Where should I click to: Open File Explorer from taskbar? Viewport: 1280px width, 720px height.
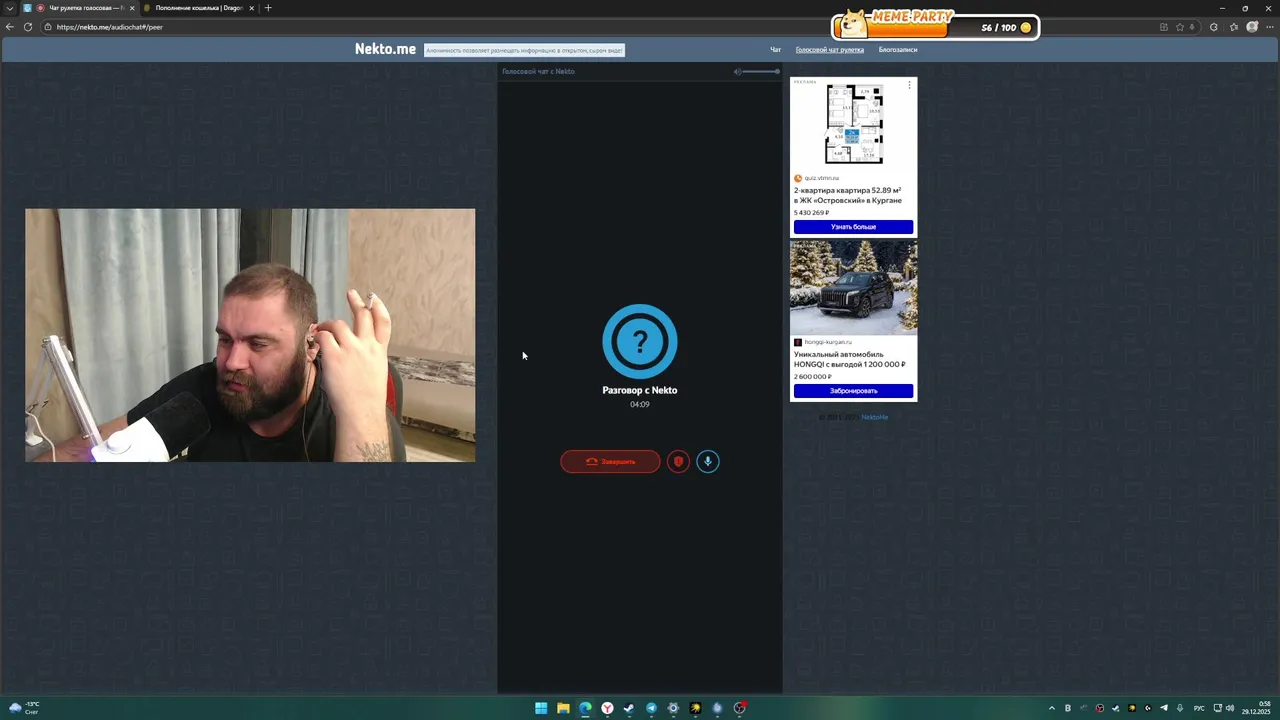tap(563, 708)
